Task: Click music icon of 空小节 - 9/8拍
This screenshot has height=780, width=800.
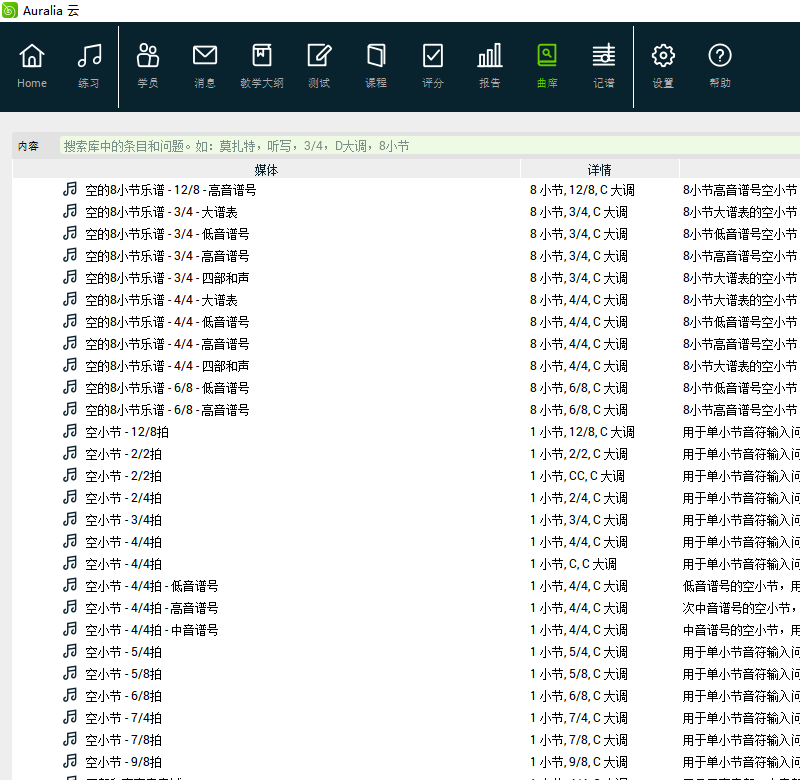Action: 70,761
